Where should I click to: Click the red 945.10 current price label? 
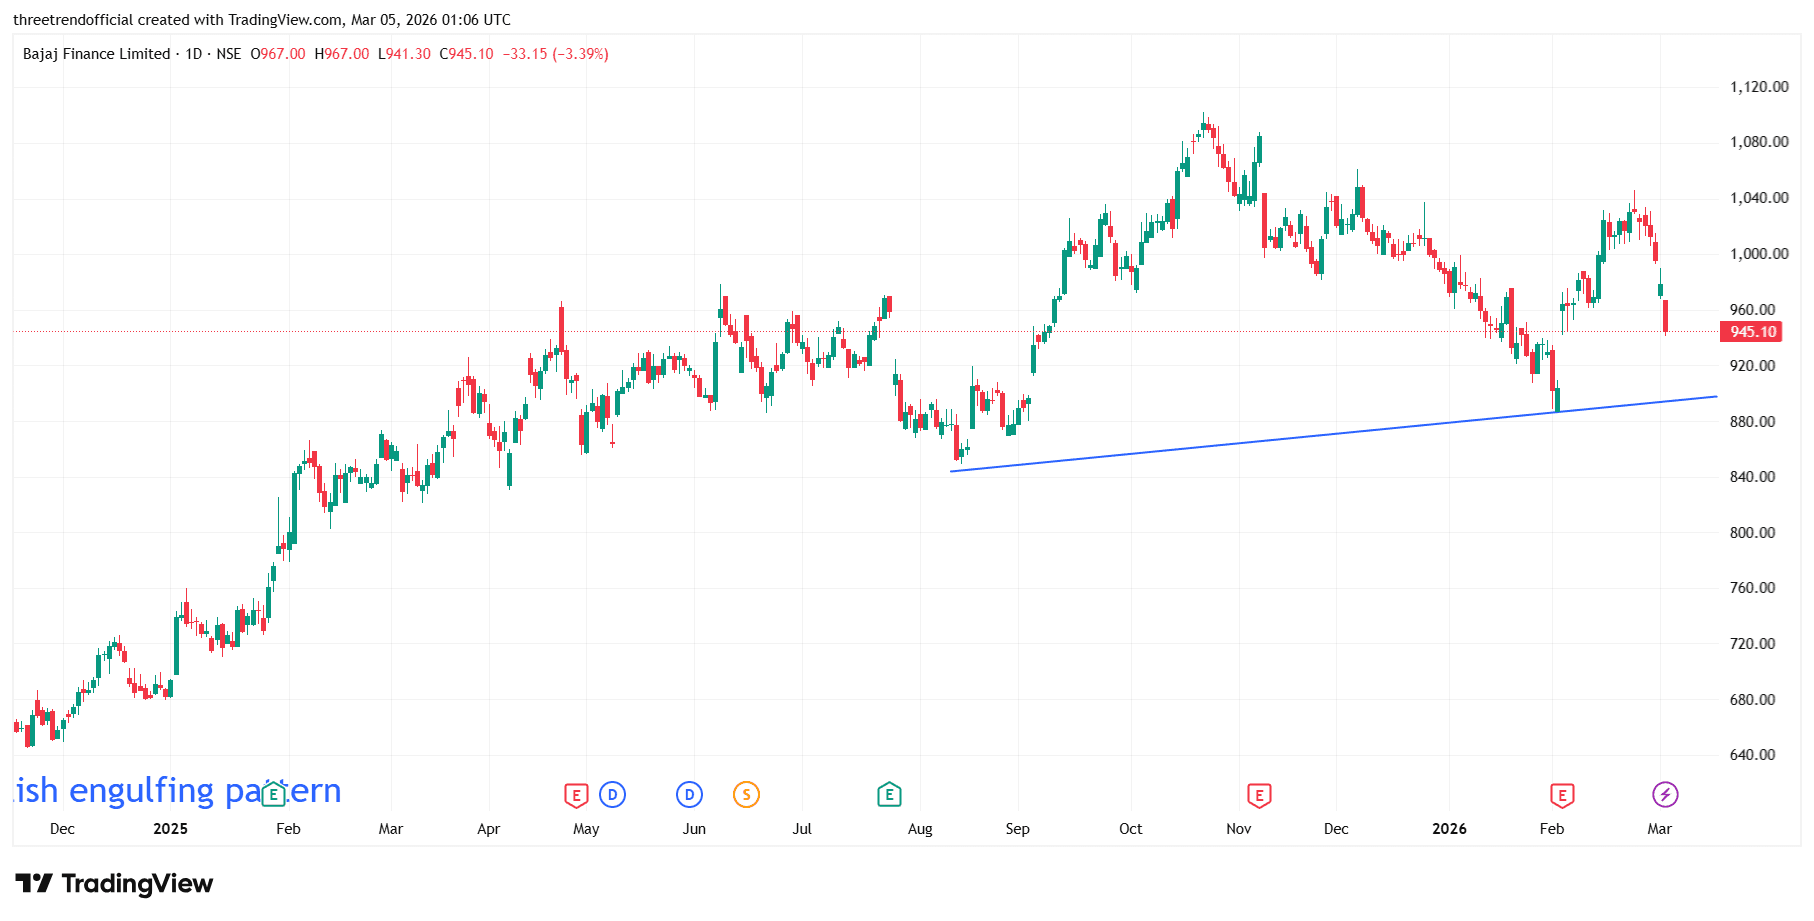click(1751, 332)
